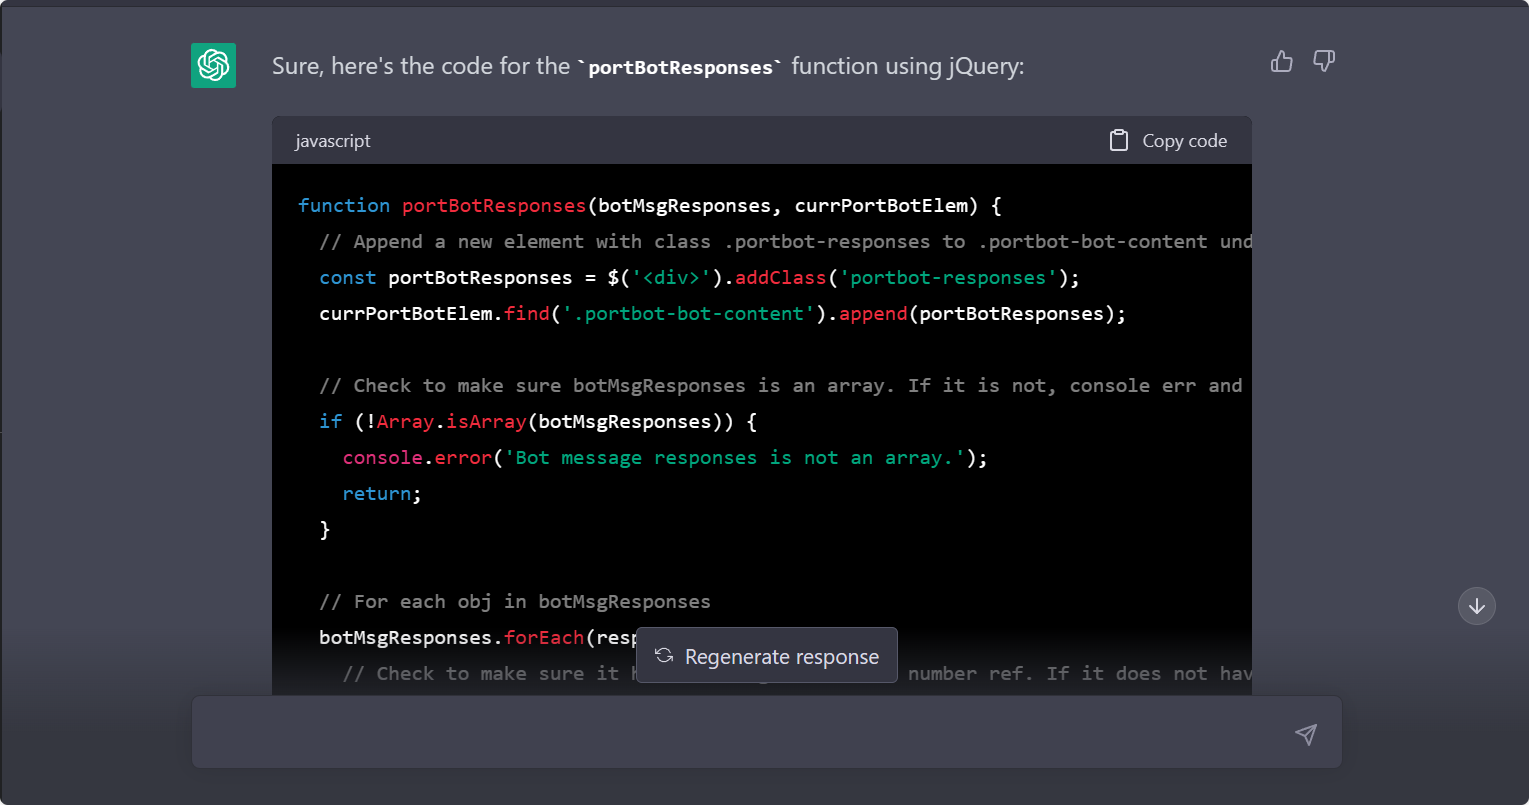Click the comment about appending new element
Screen dimensions: 1529x805
(x=785, y=241)
